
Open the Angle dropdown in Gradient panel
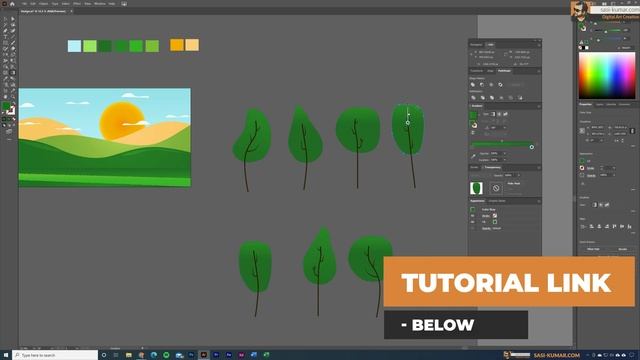pos(505,128)
